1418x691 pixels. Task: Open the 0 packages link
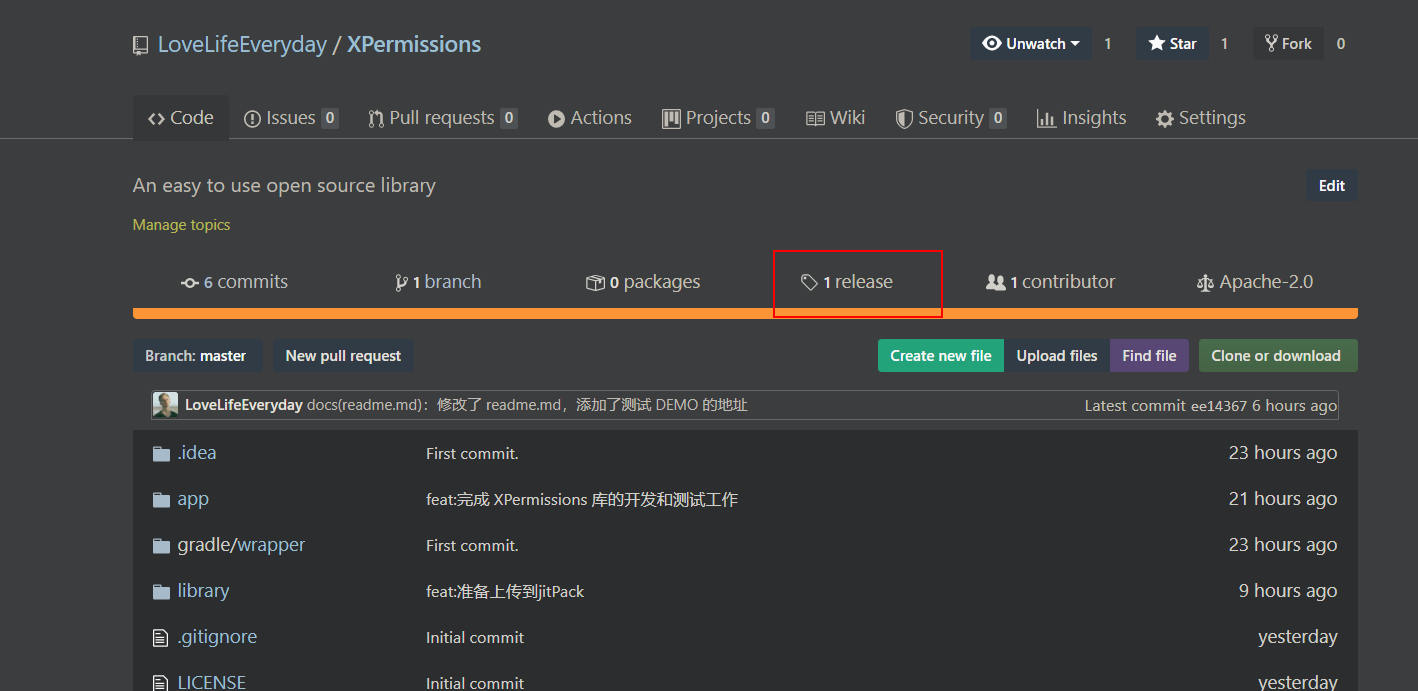tap(643, 283)
